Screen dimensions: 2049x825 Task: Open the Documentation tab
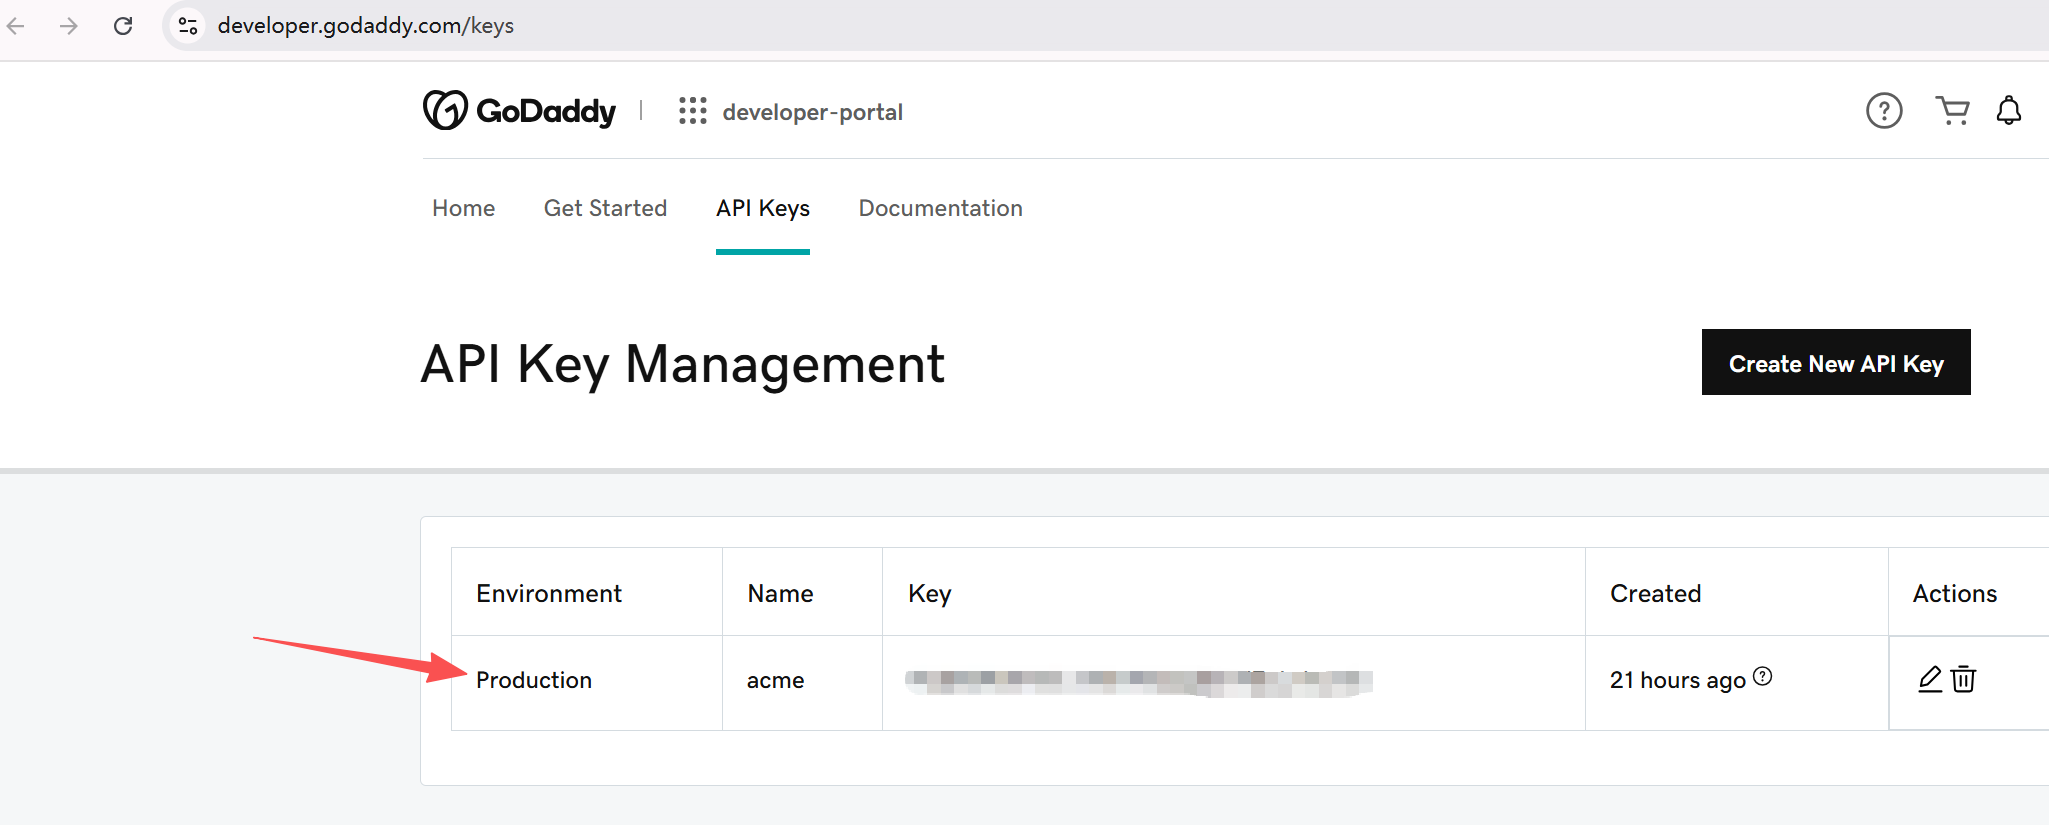[x=941, y=208]
